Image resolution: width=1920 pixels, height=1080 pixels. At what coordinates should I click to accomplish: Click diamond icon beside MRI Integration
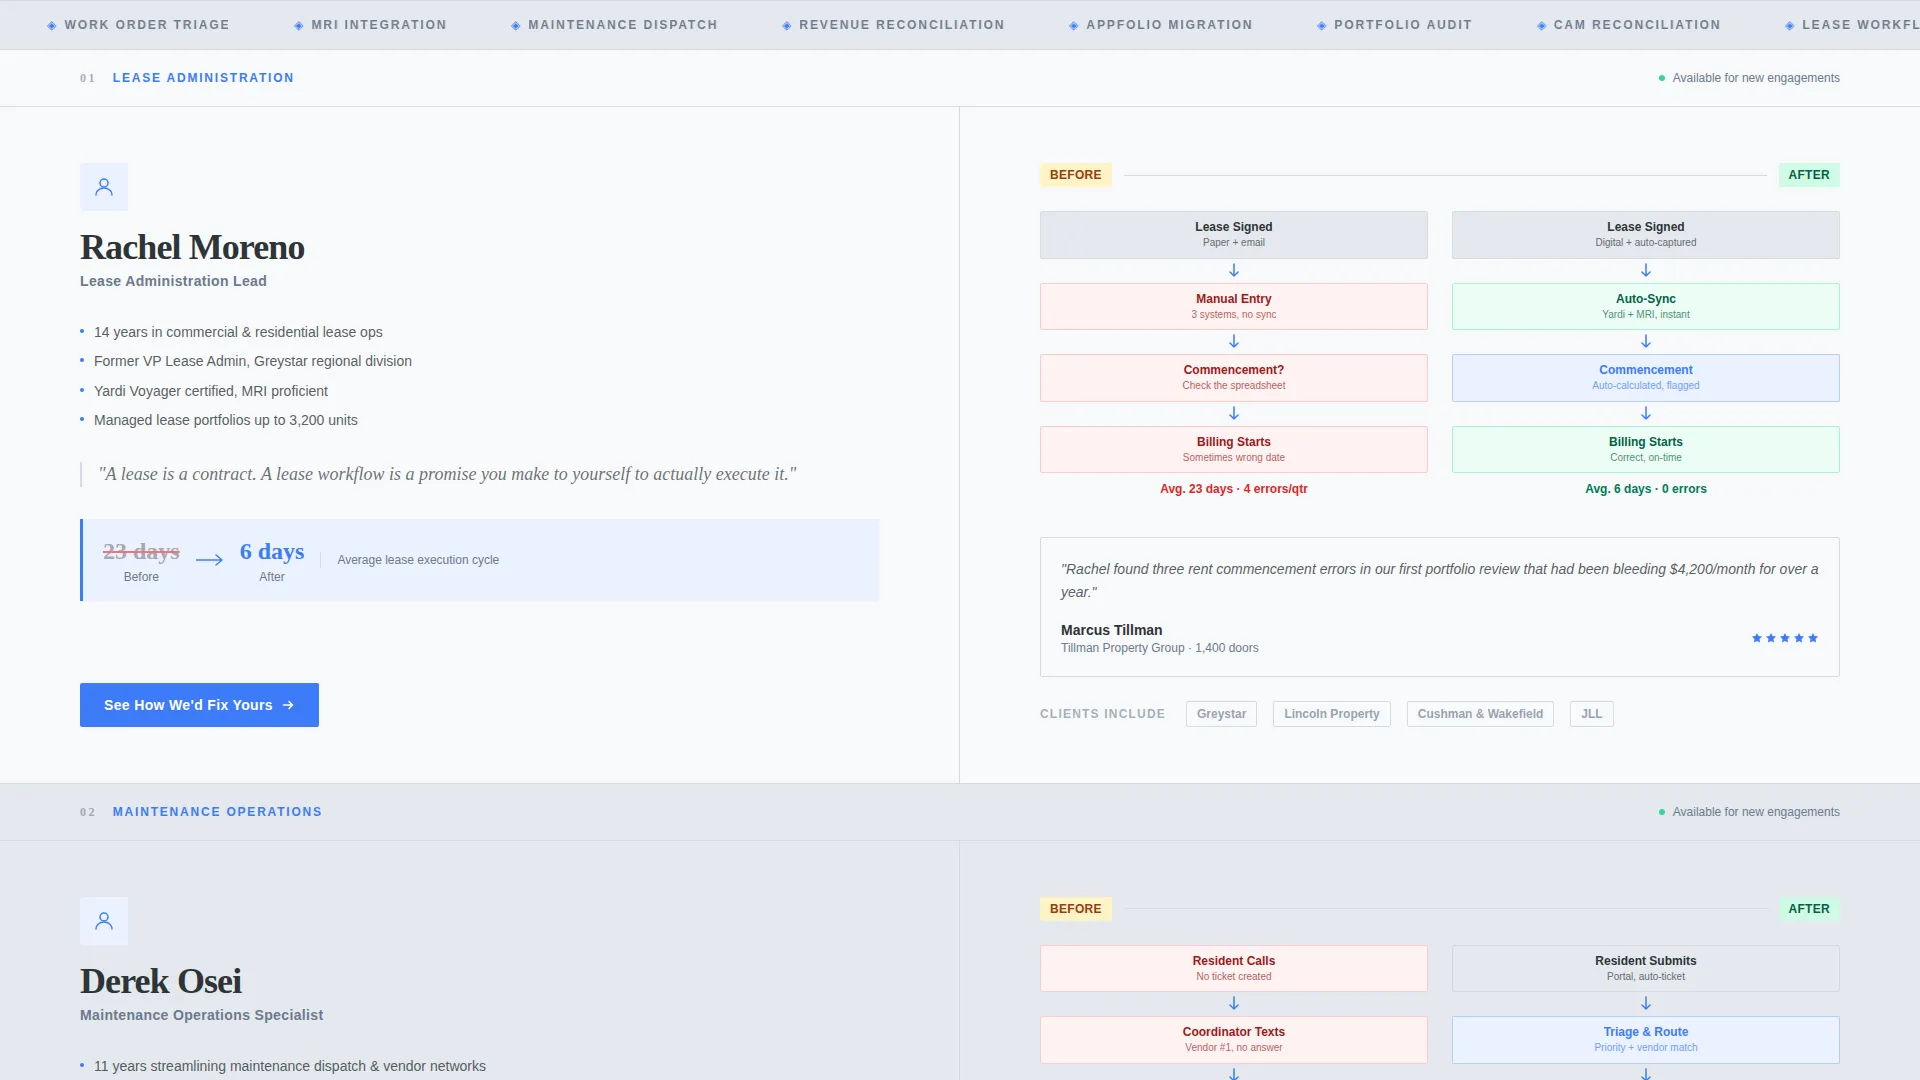[x=299, y=25]
